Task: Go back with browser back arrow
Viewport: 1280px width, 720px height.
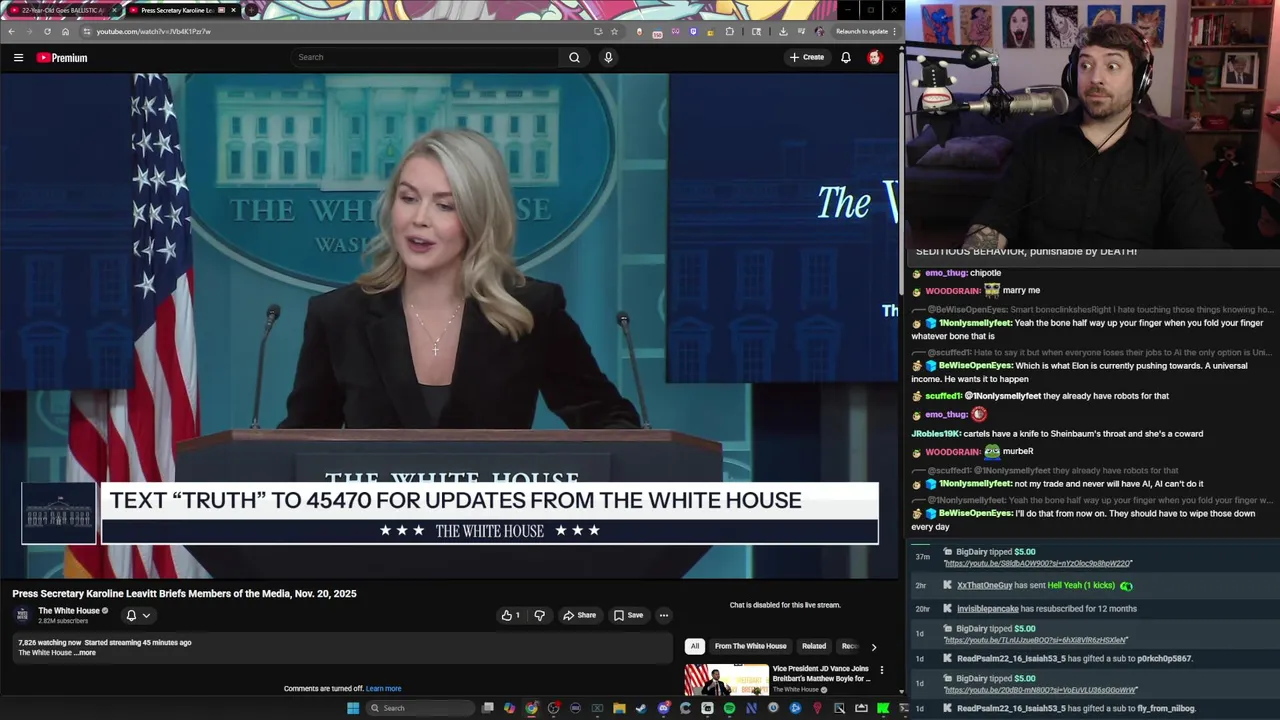Action: click(11, 31)
